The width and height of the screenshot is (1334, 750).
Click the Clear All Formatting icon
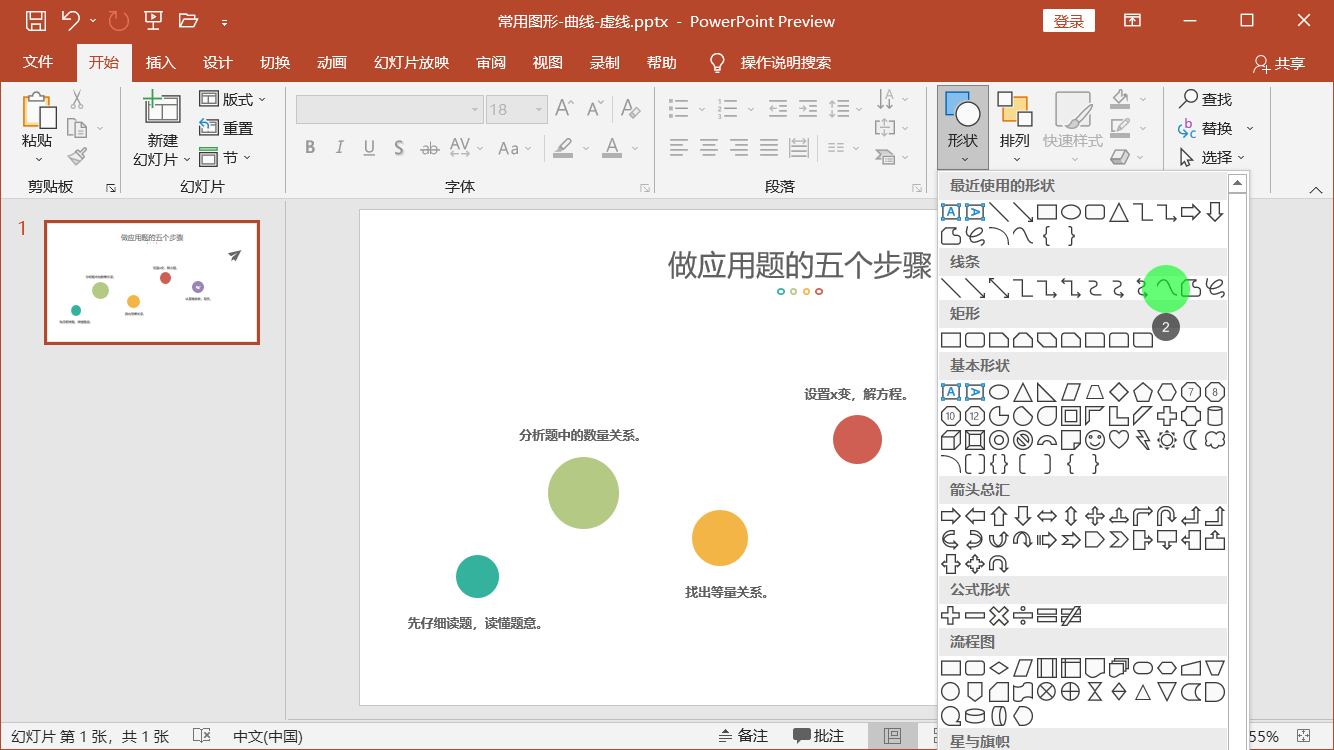tap(630, 109)
